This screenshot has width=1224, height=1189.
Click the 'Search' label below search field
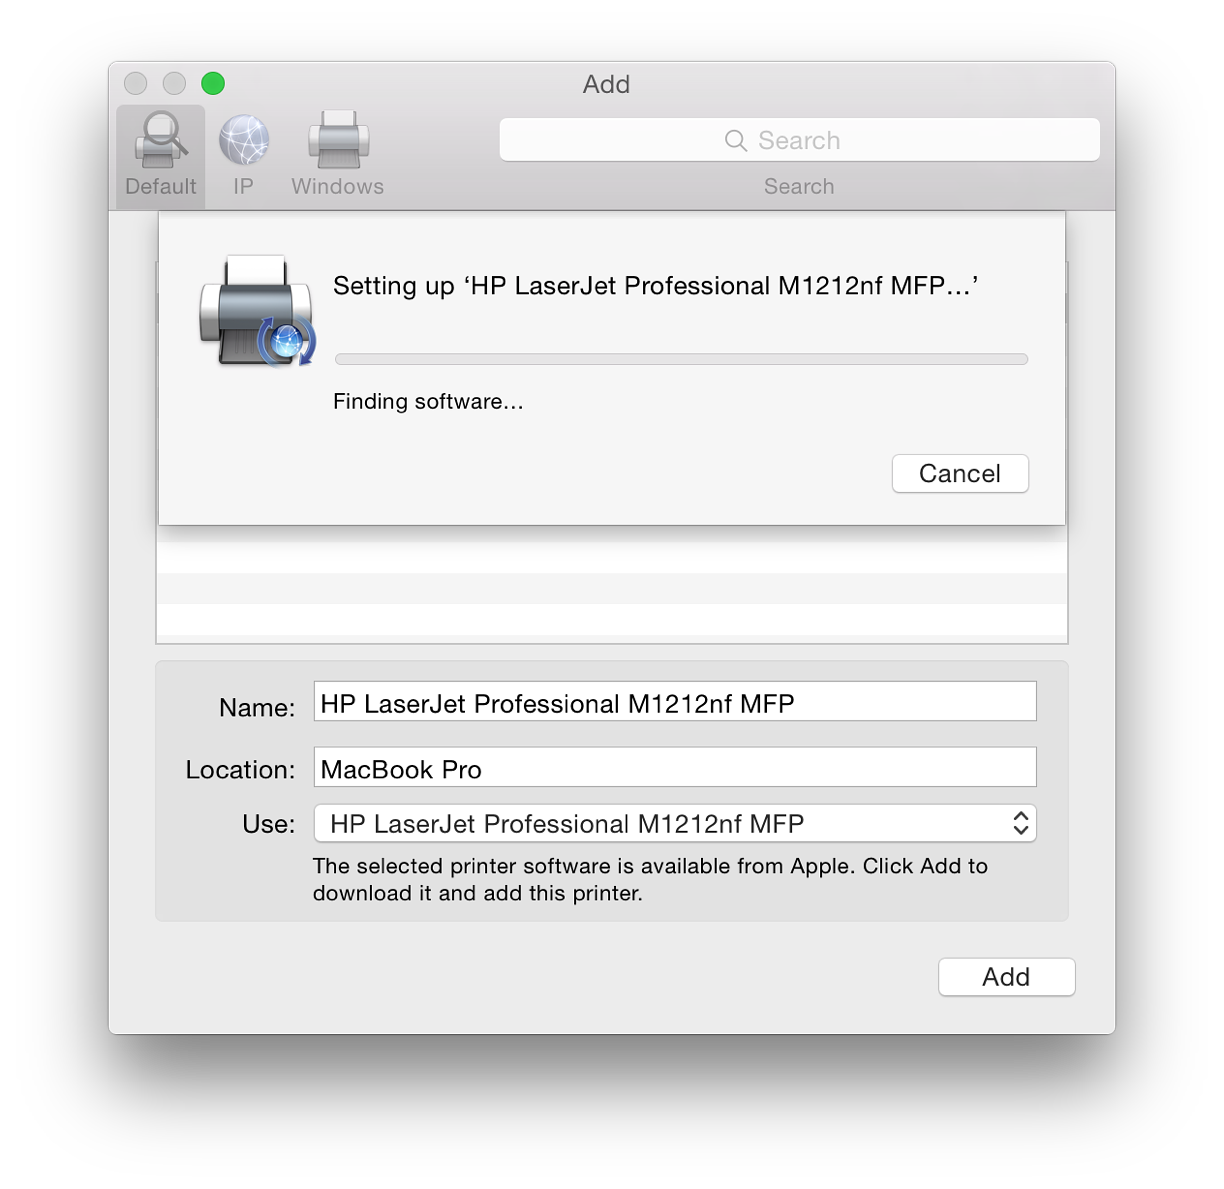(x=799, y=186)
